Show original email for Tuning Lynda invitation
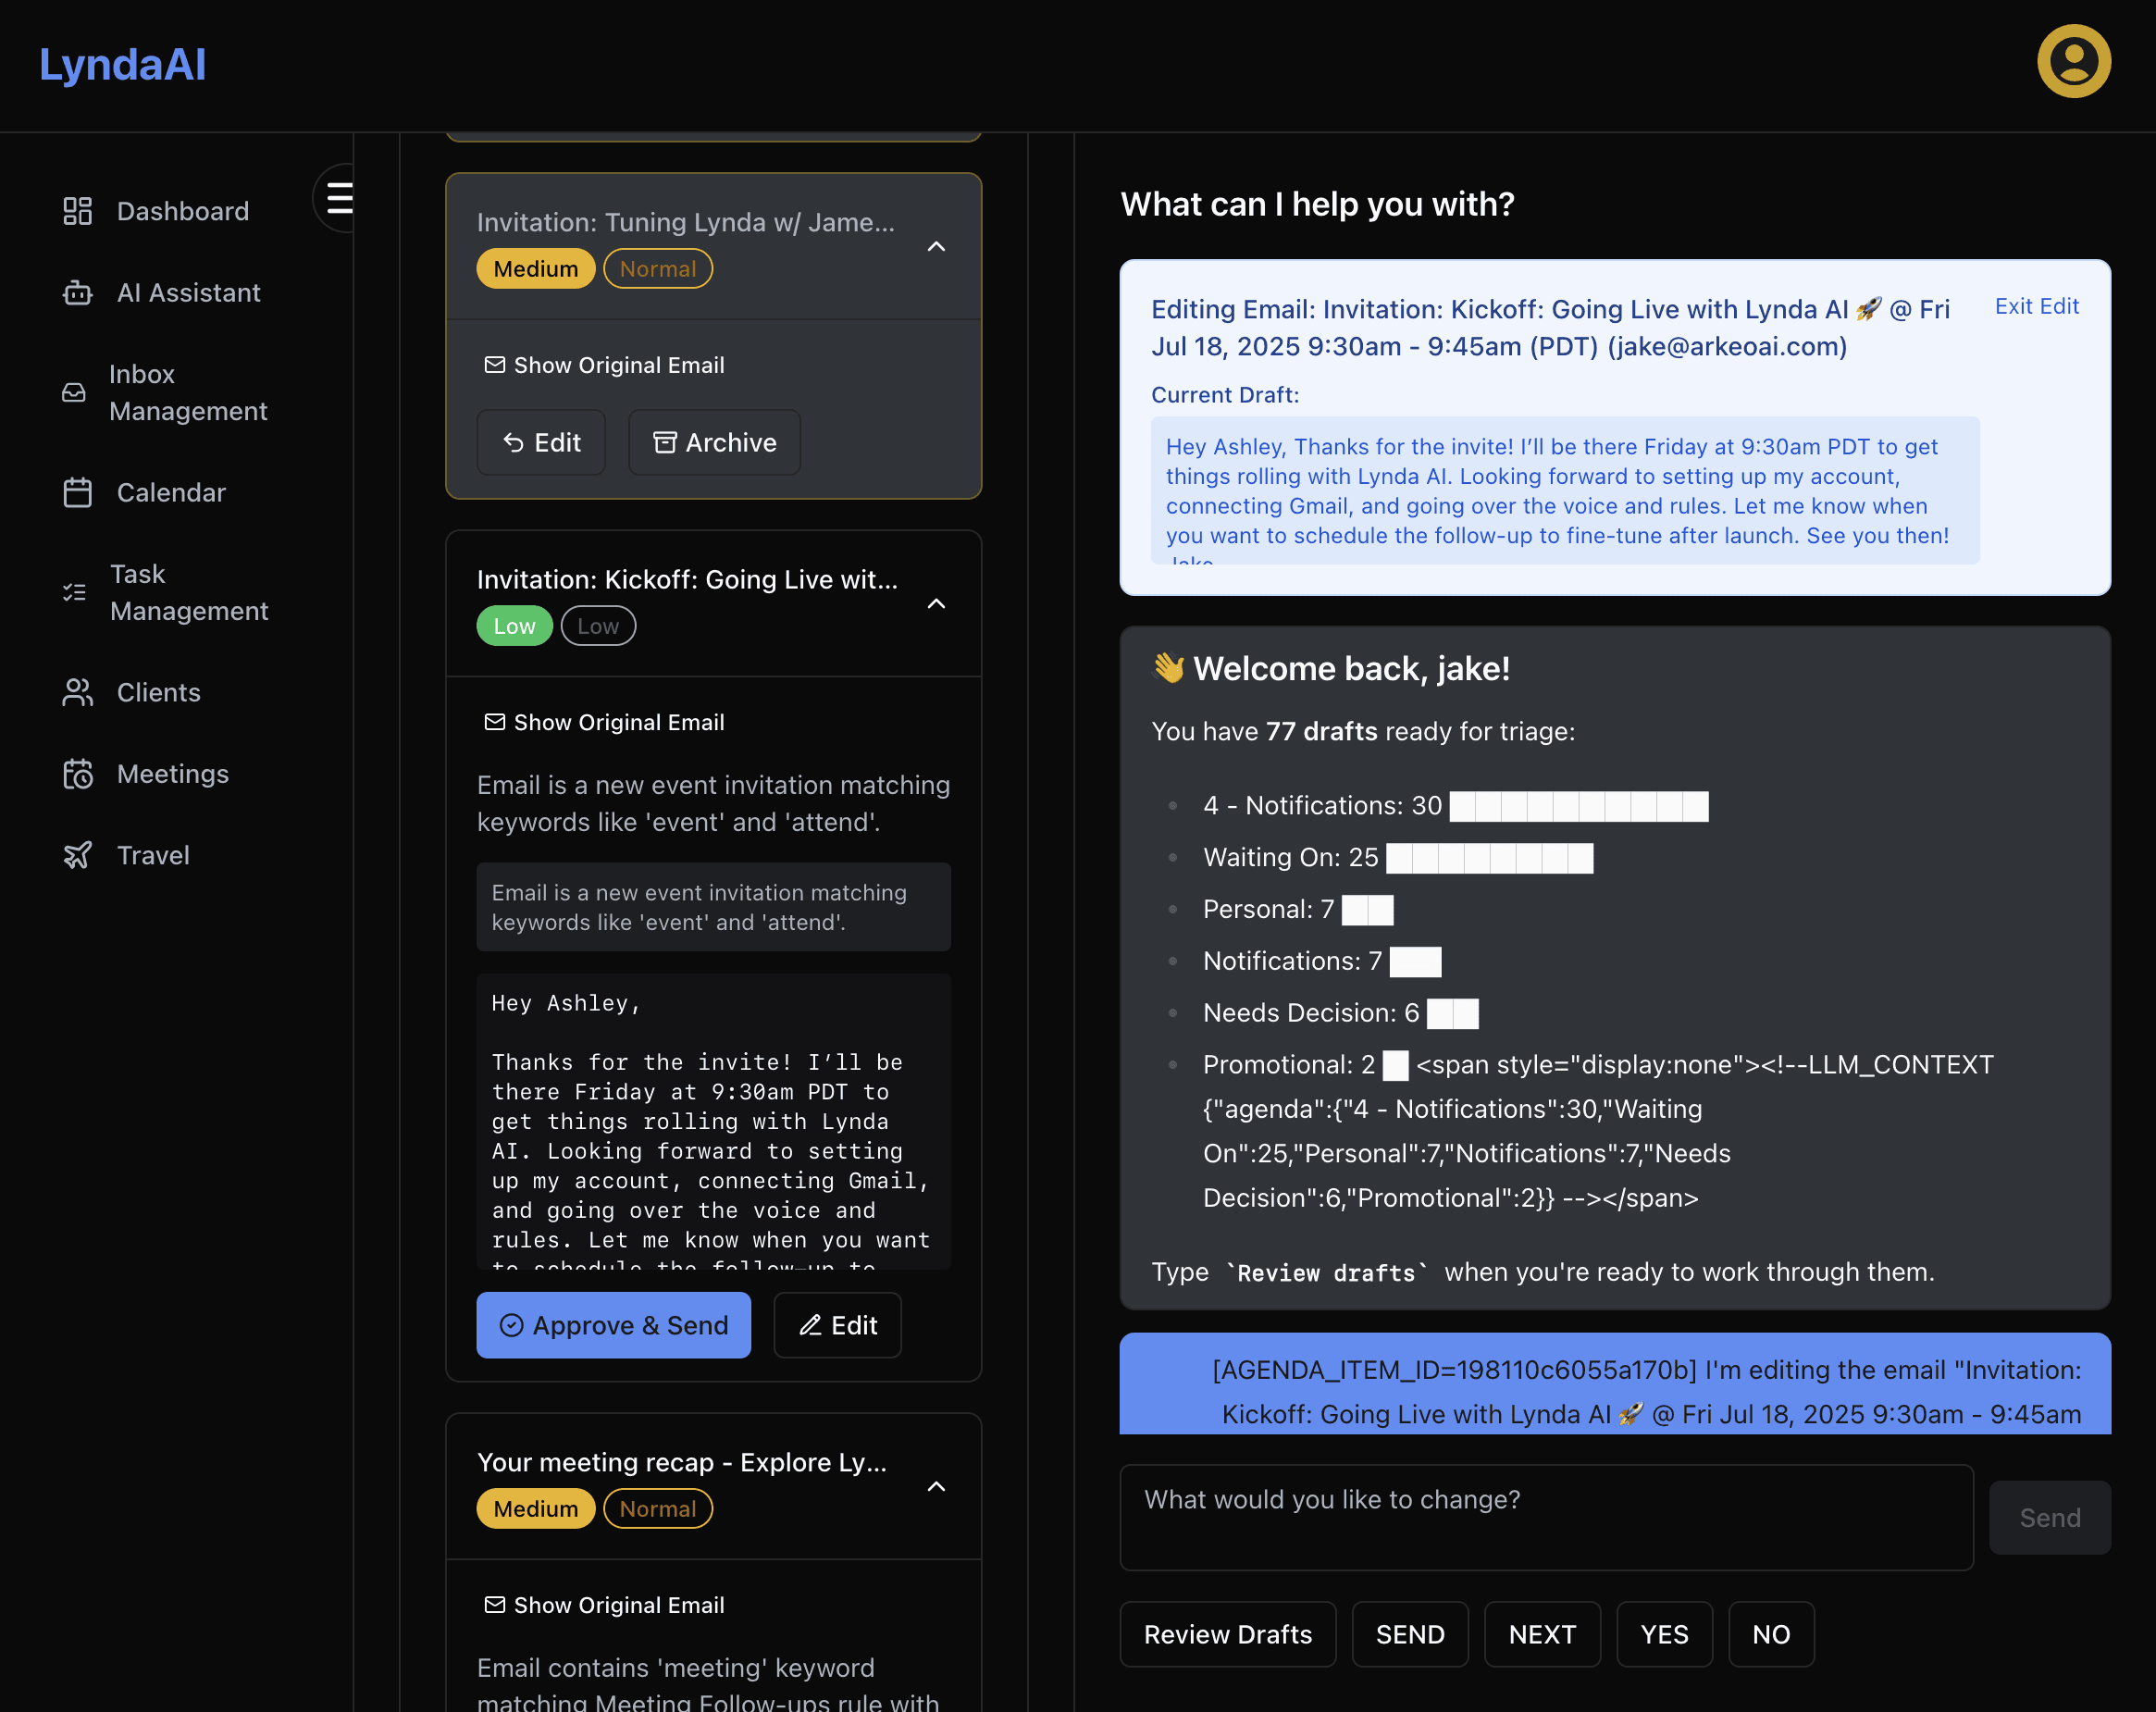The height and width of the screenshot is (1712, 2156). pyautogui.click(x=605, y=365)
